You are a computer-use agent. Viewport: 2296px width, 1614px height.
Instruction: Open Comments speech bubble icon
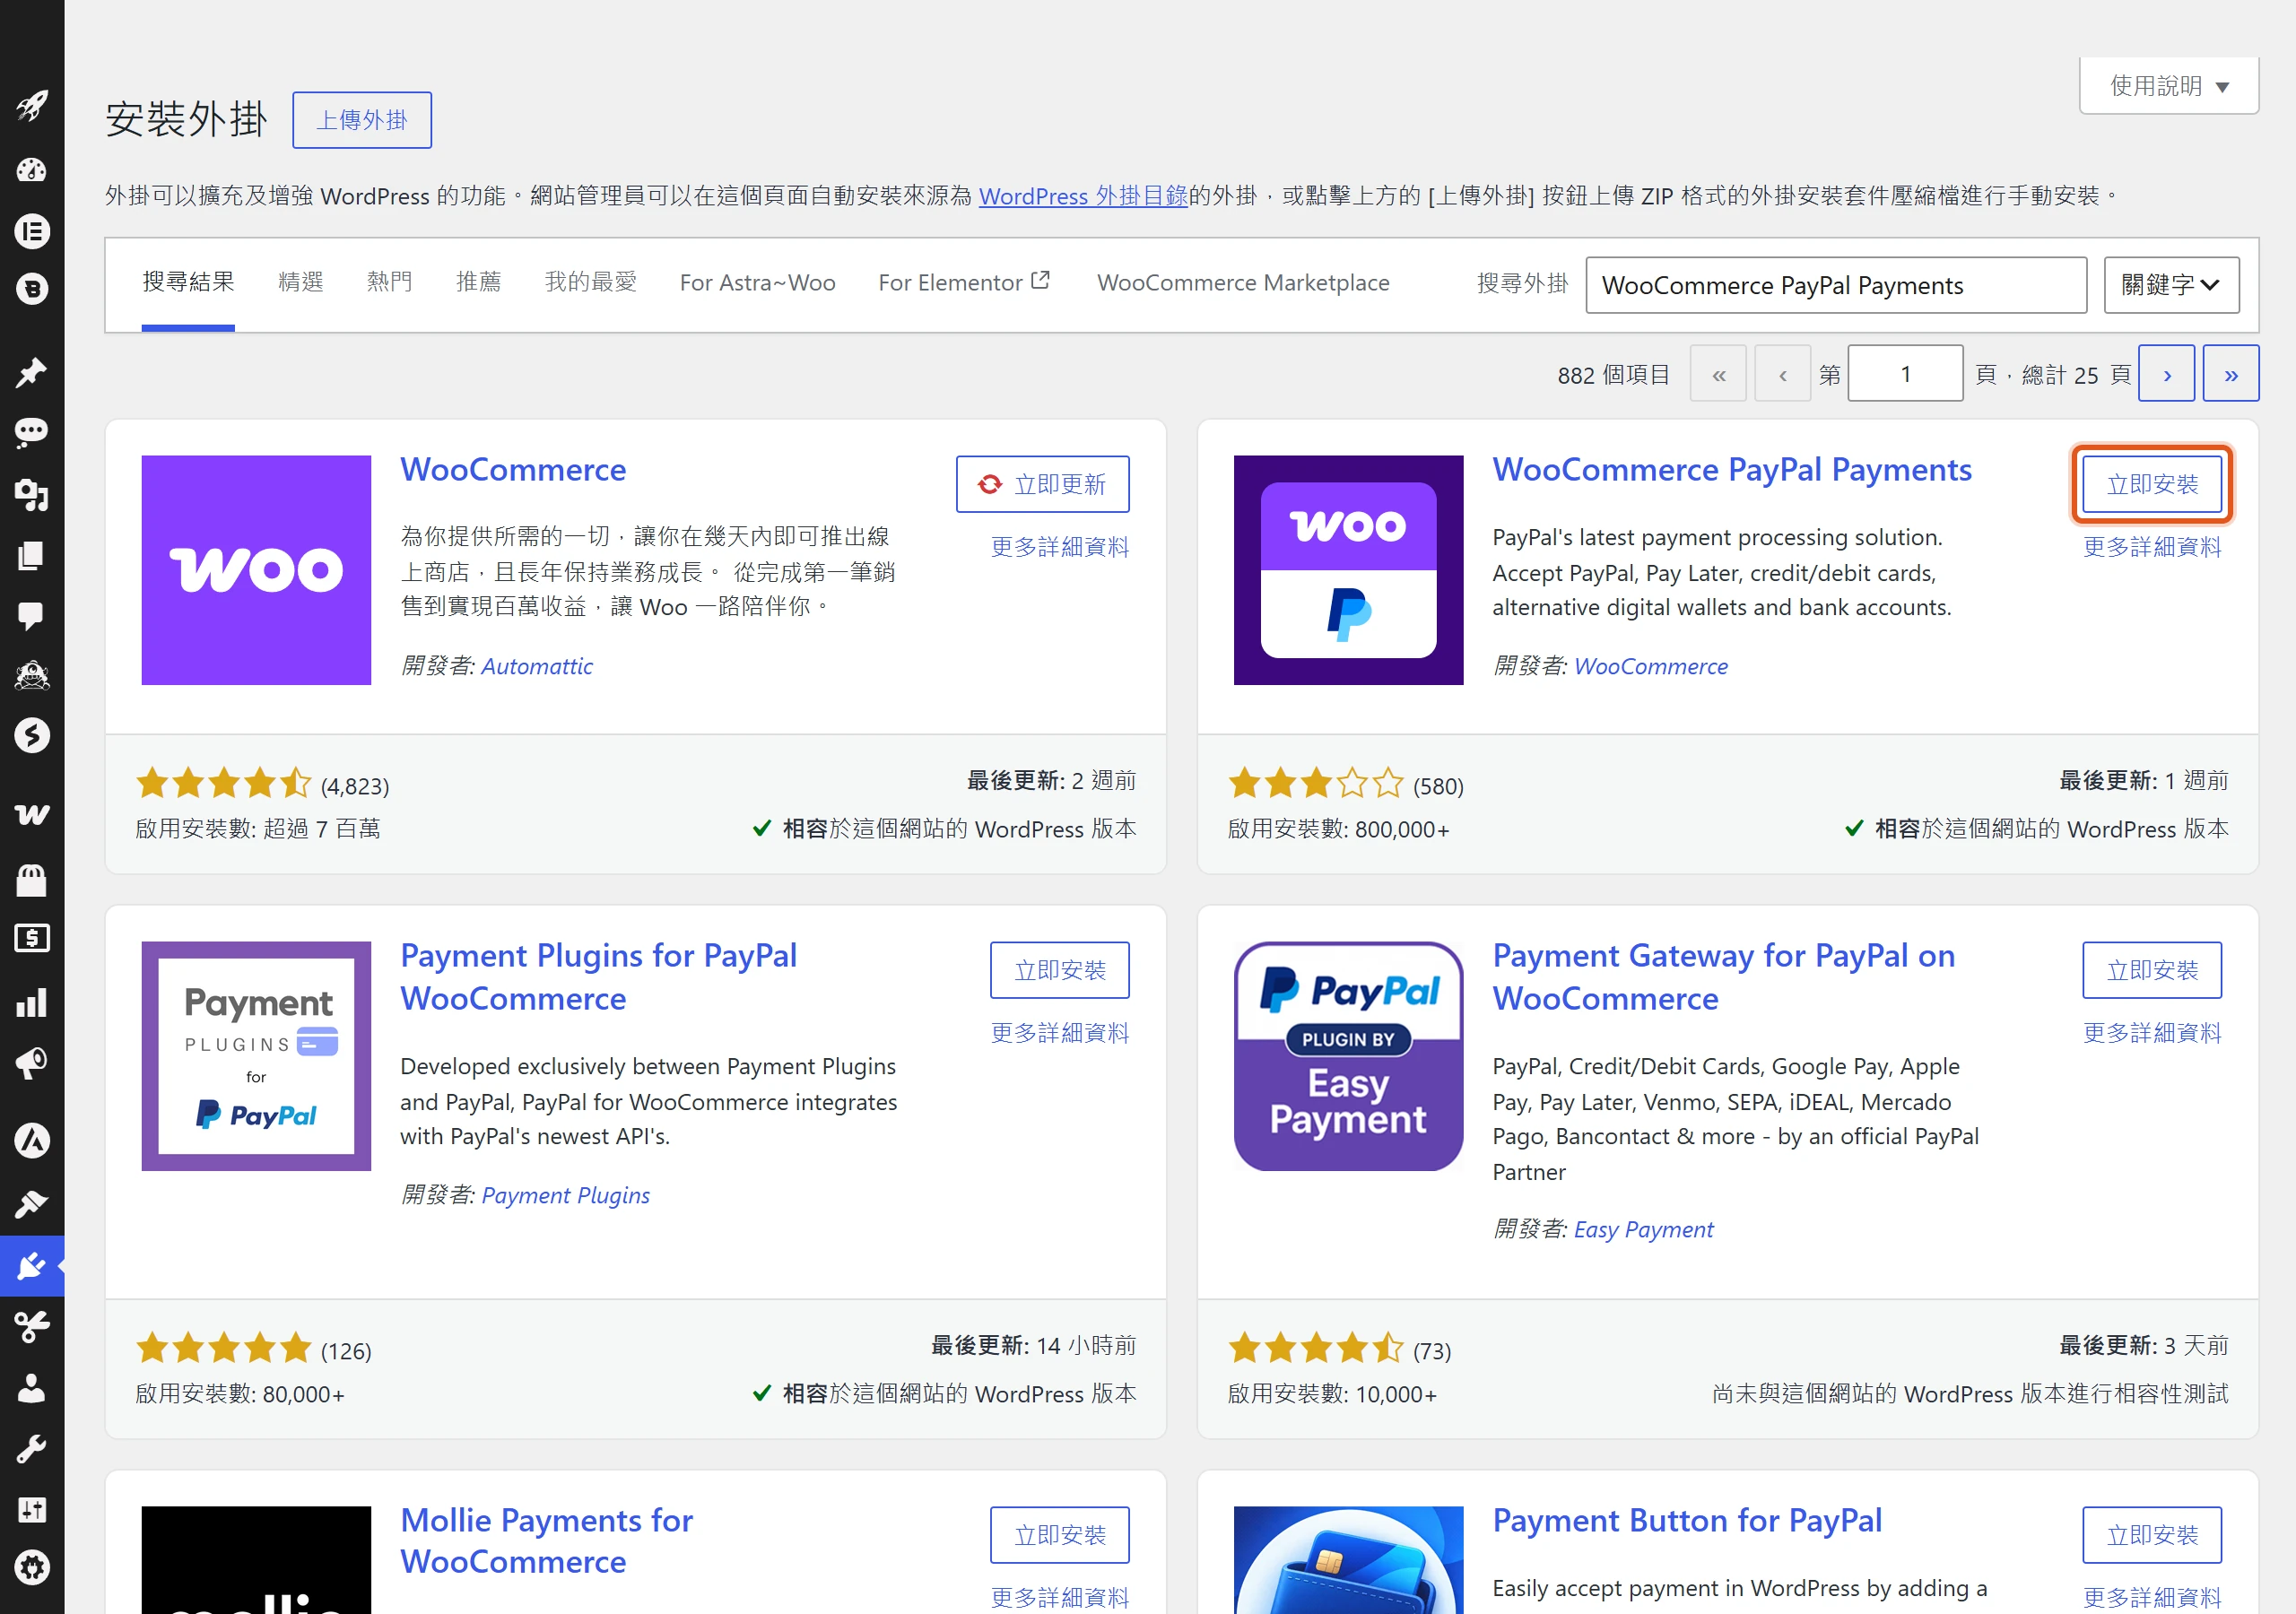[32, 616]
